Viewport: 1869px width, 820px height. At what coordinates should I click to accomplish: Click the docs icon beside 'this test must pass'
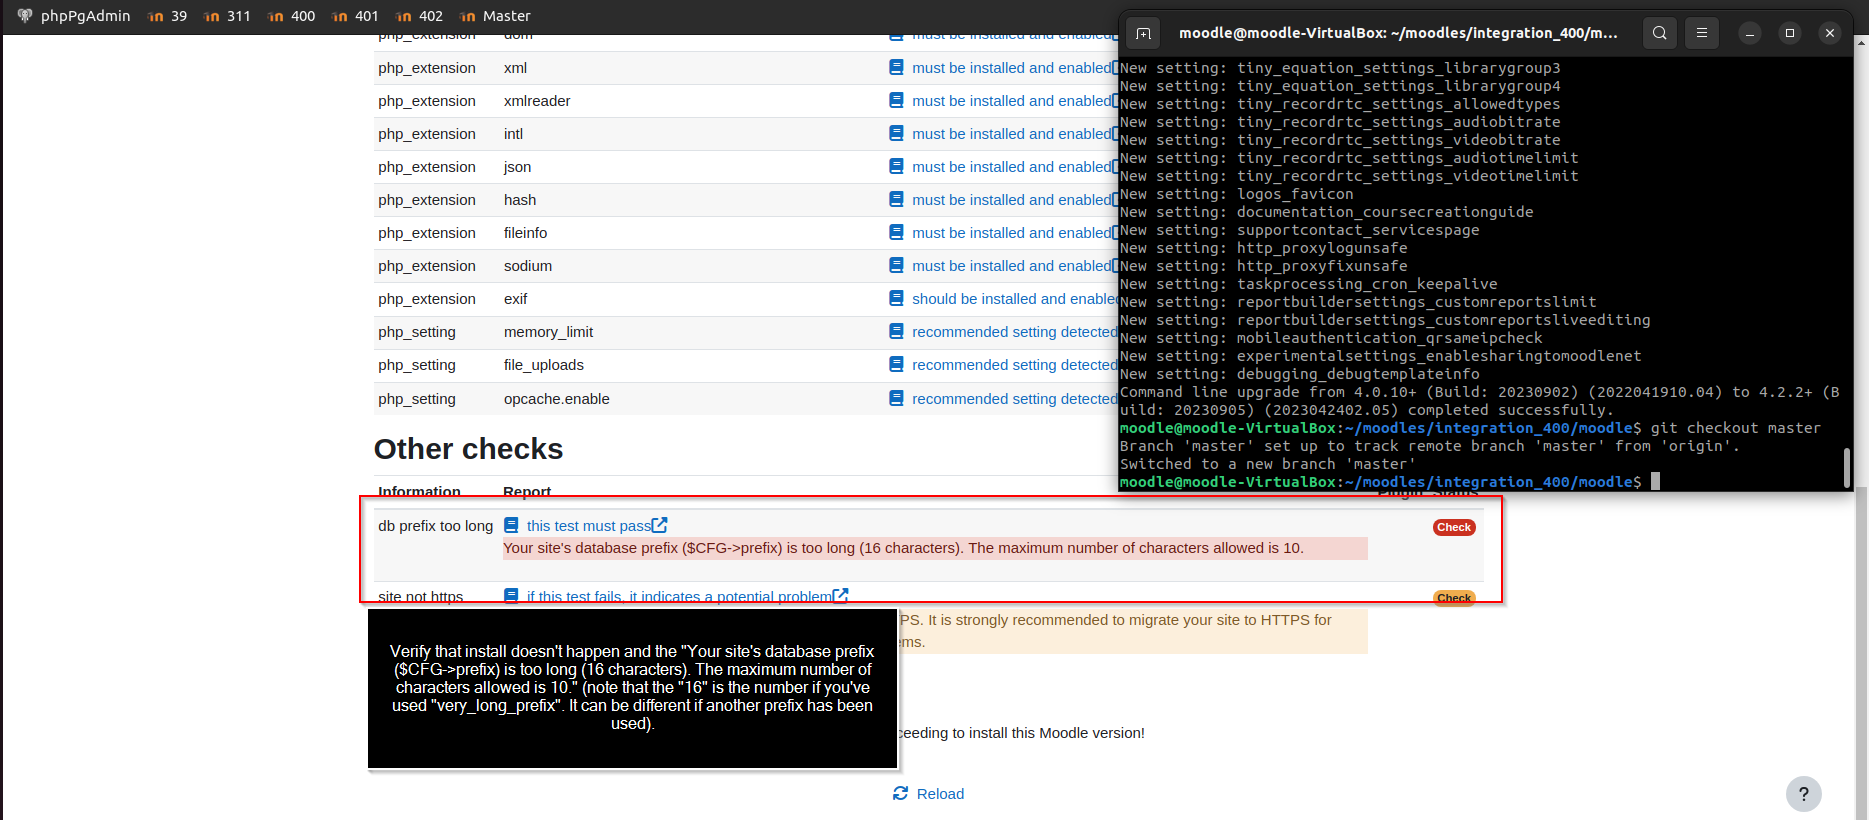pyautogui.click(x=511, y=525)
